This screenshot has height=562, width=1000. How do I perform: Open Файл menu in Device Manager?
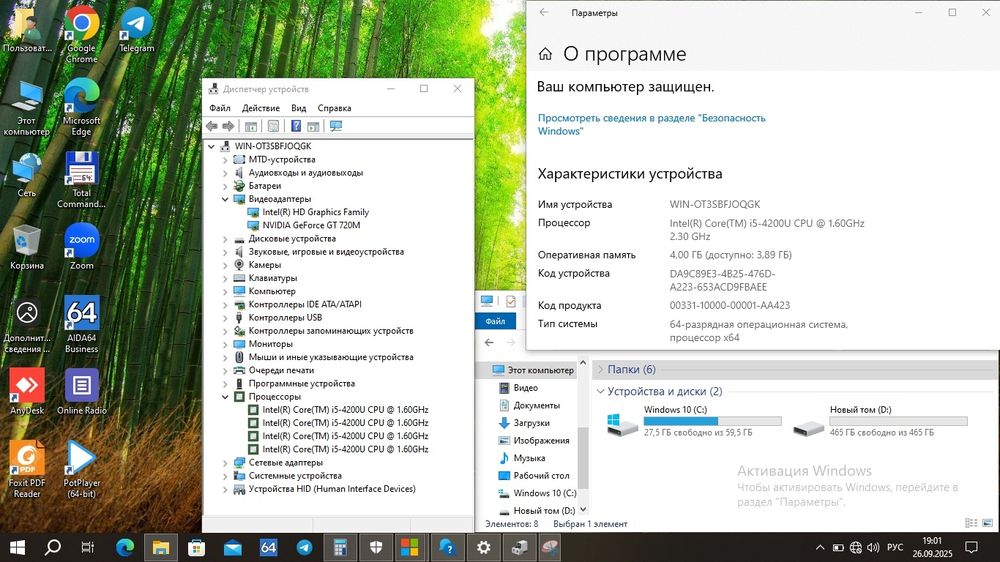220,108
